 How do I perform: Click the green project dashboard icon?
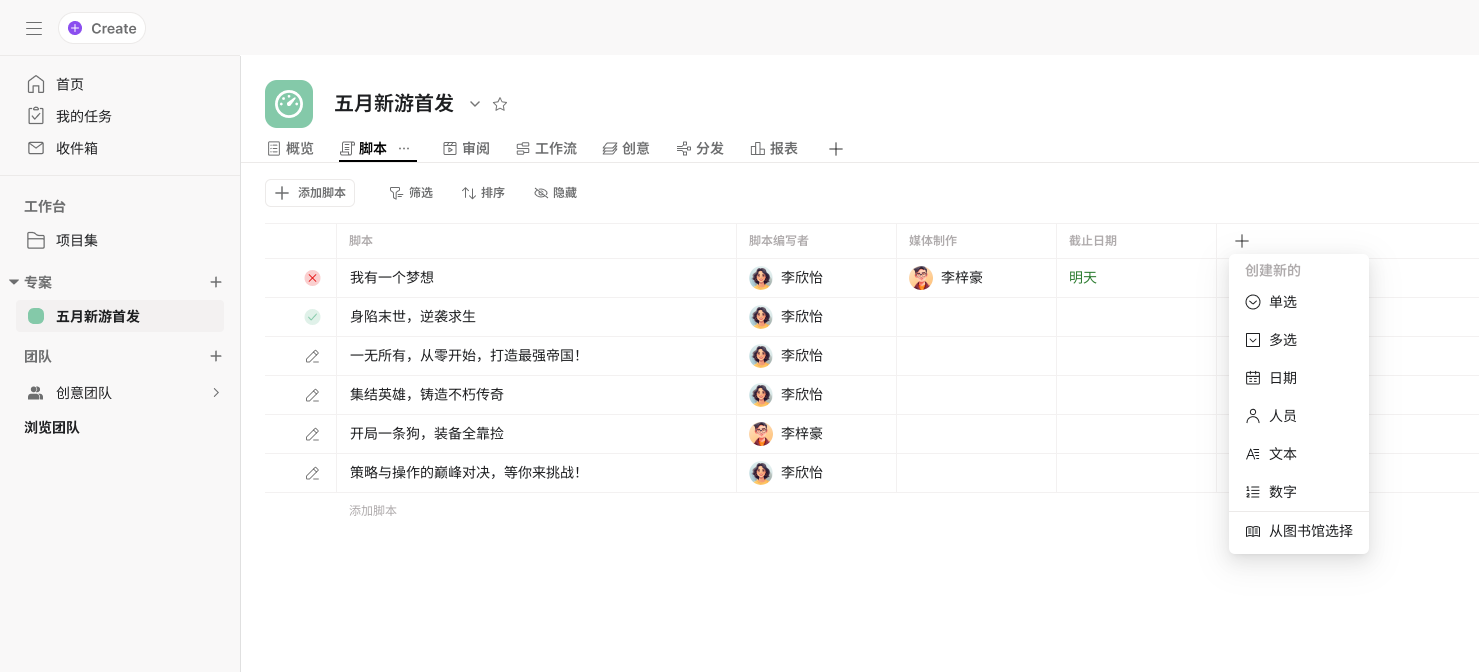pos(289,104)
